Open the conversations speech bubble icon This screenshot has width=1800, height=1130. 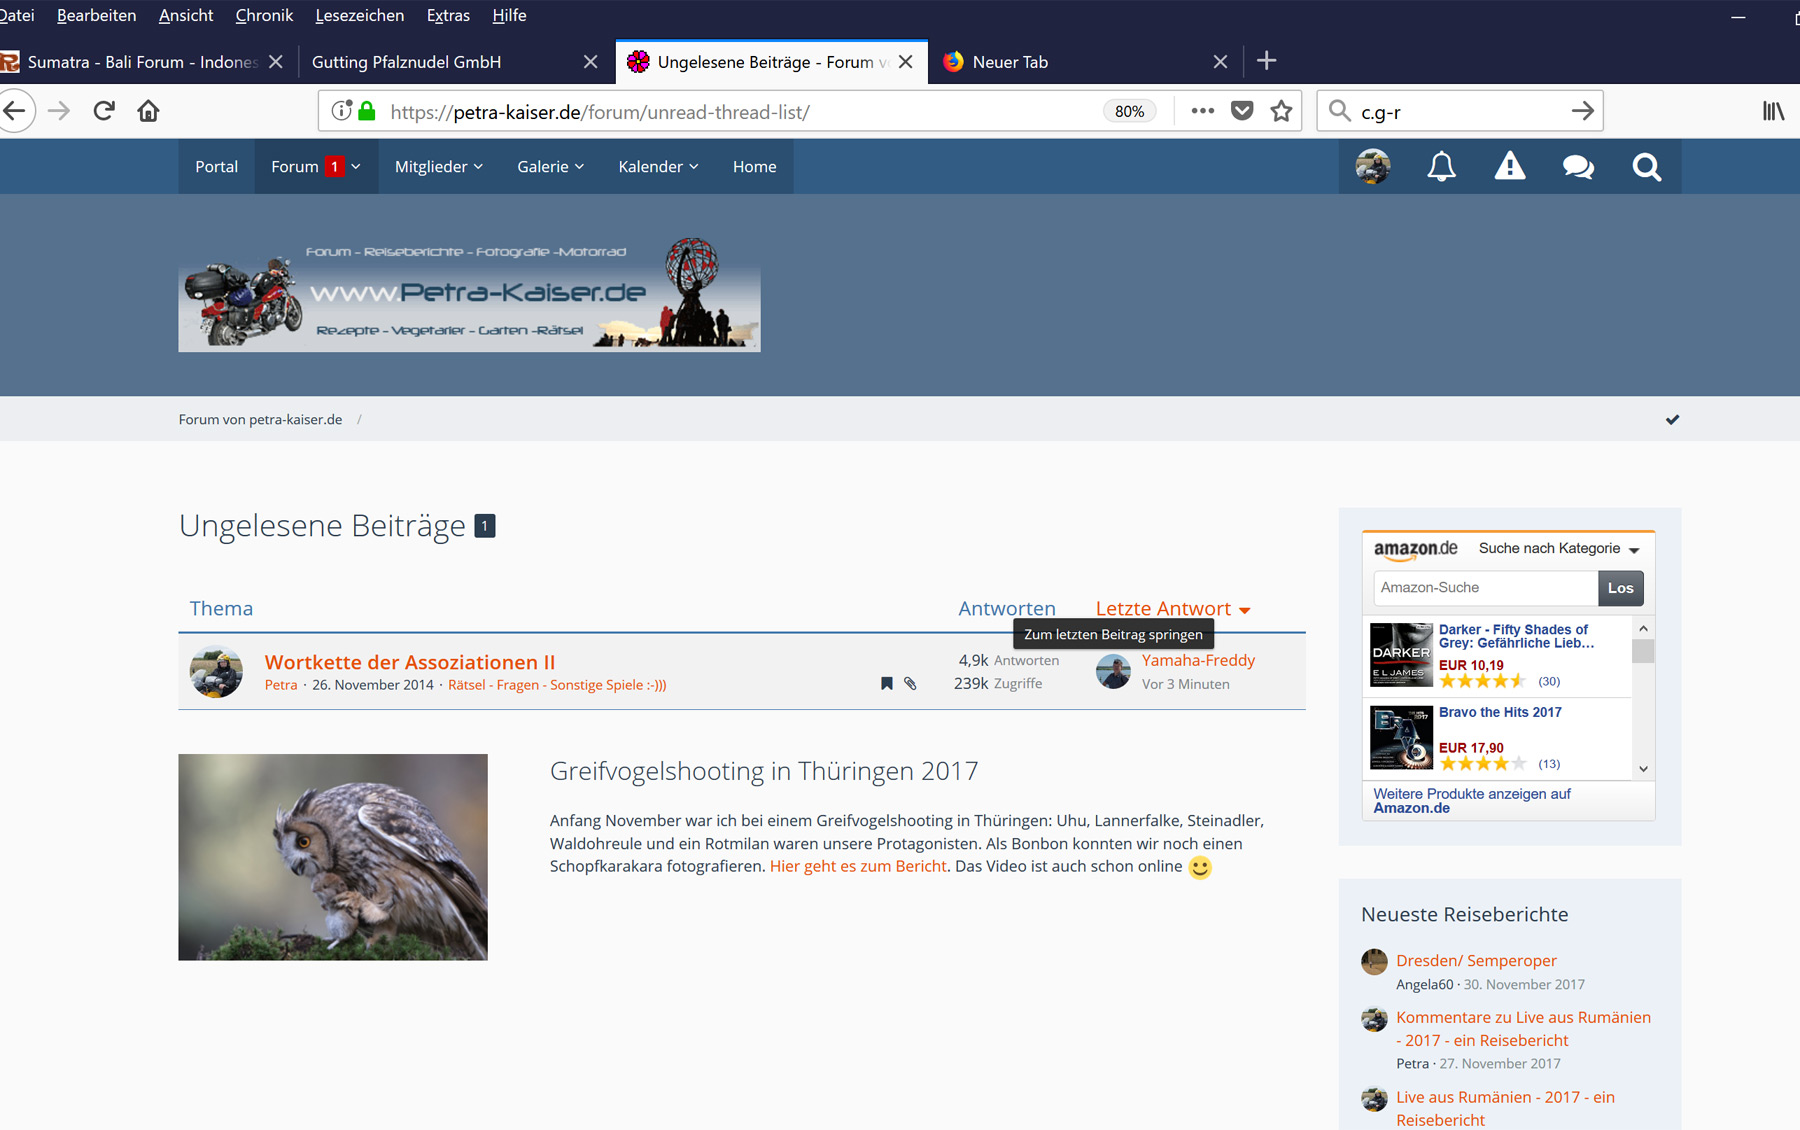1578,166
